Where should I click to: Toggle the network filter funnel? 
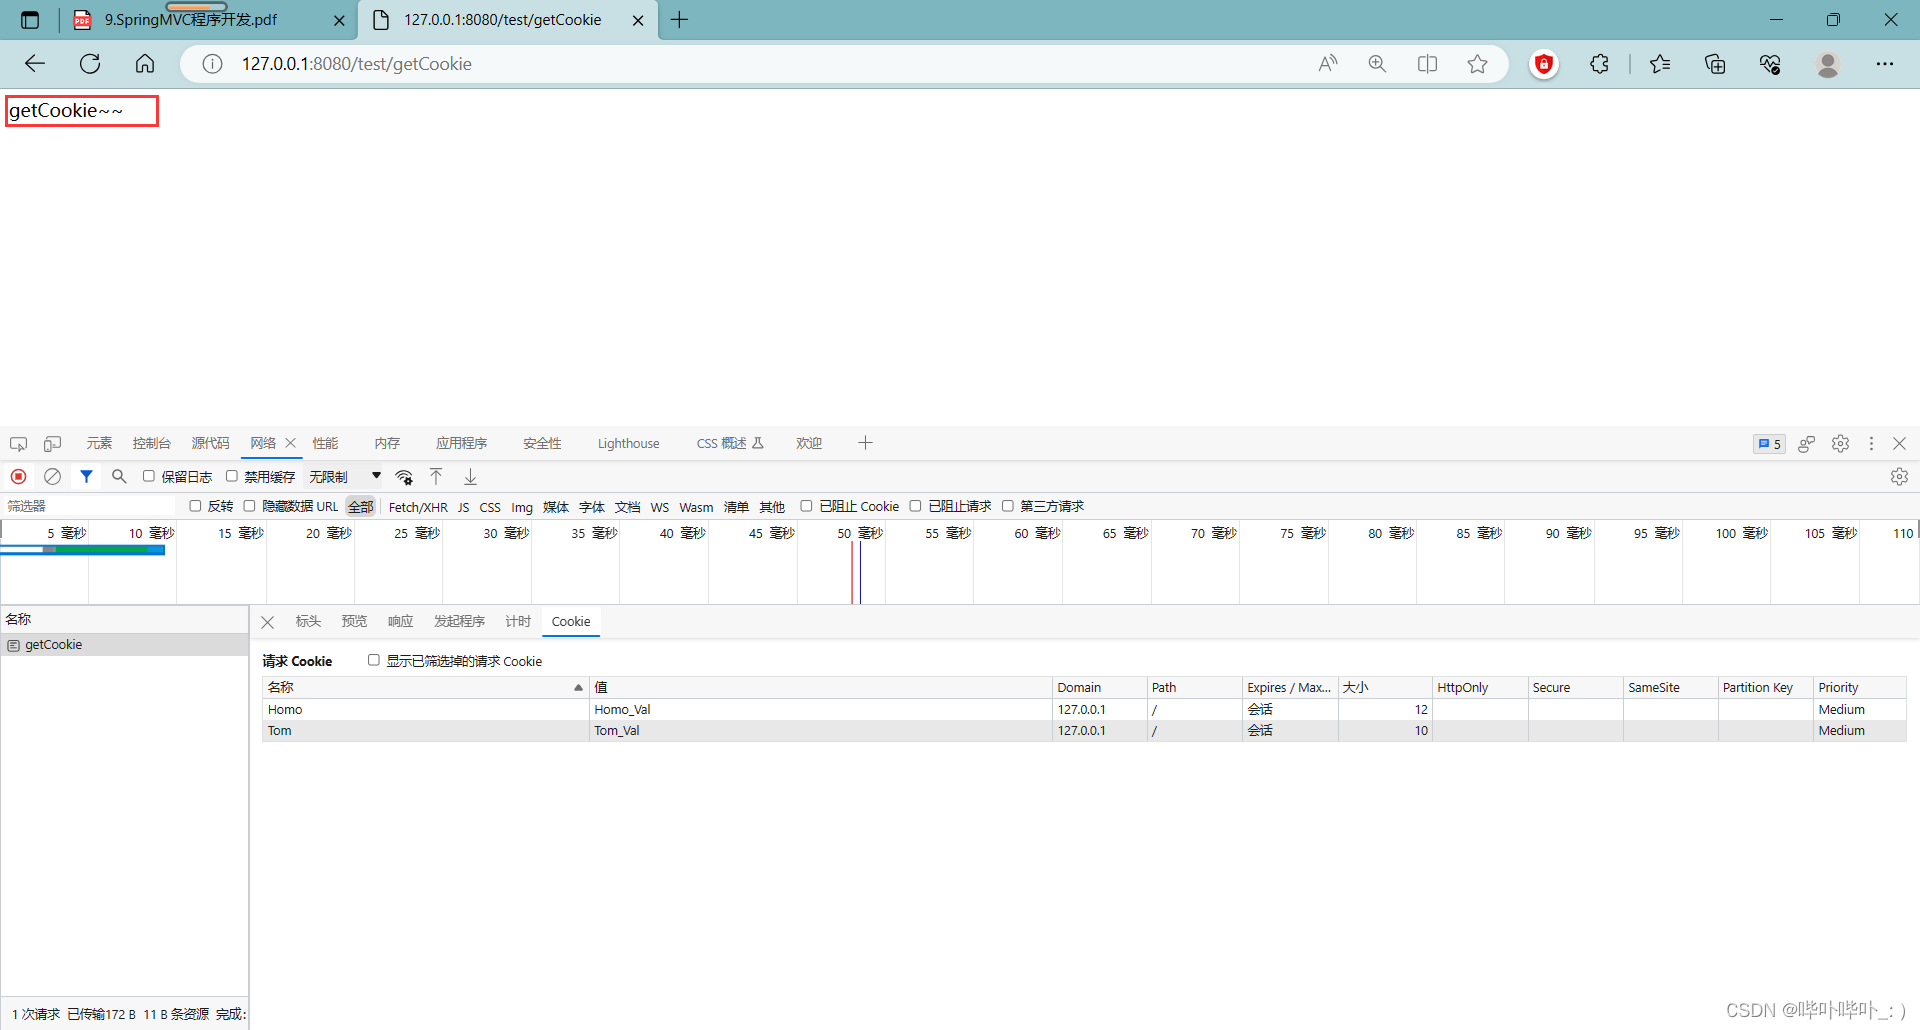tap(86, 477)
